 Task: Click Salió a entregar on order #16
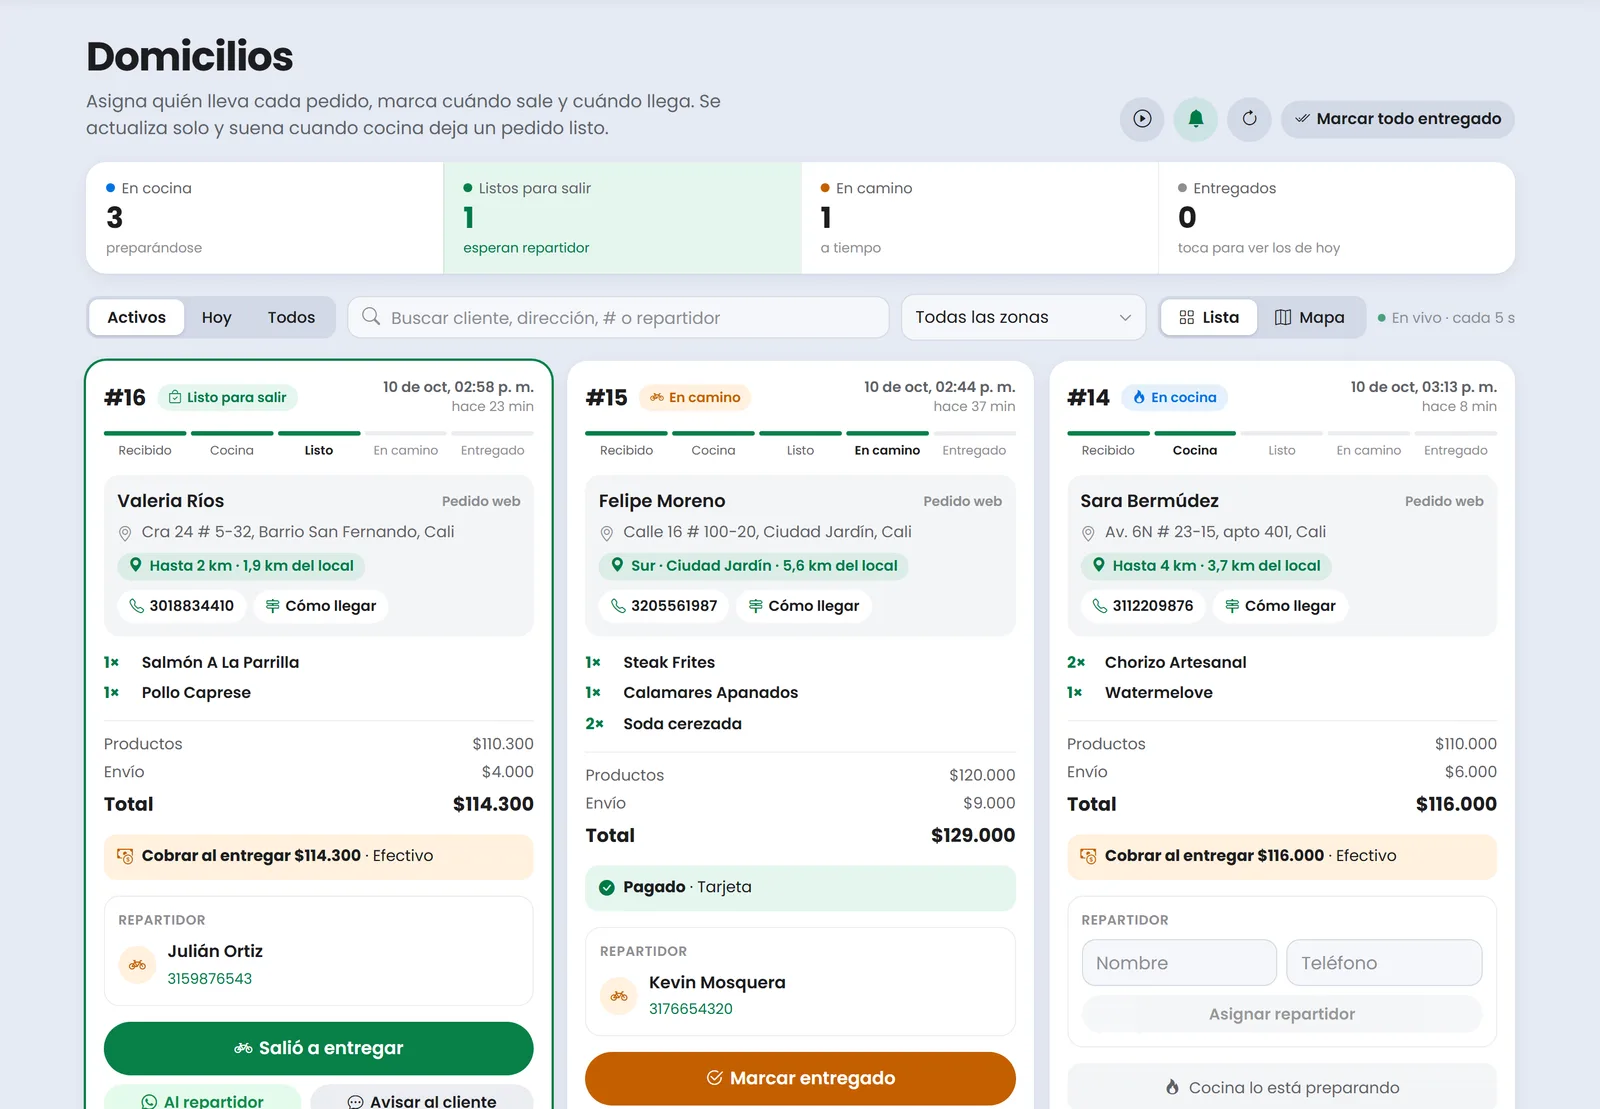coord(319,1048)
